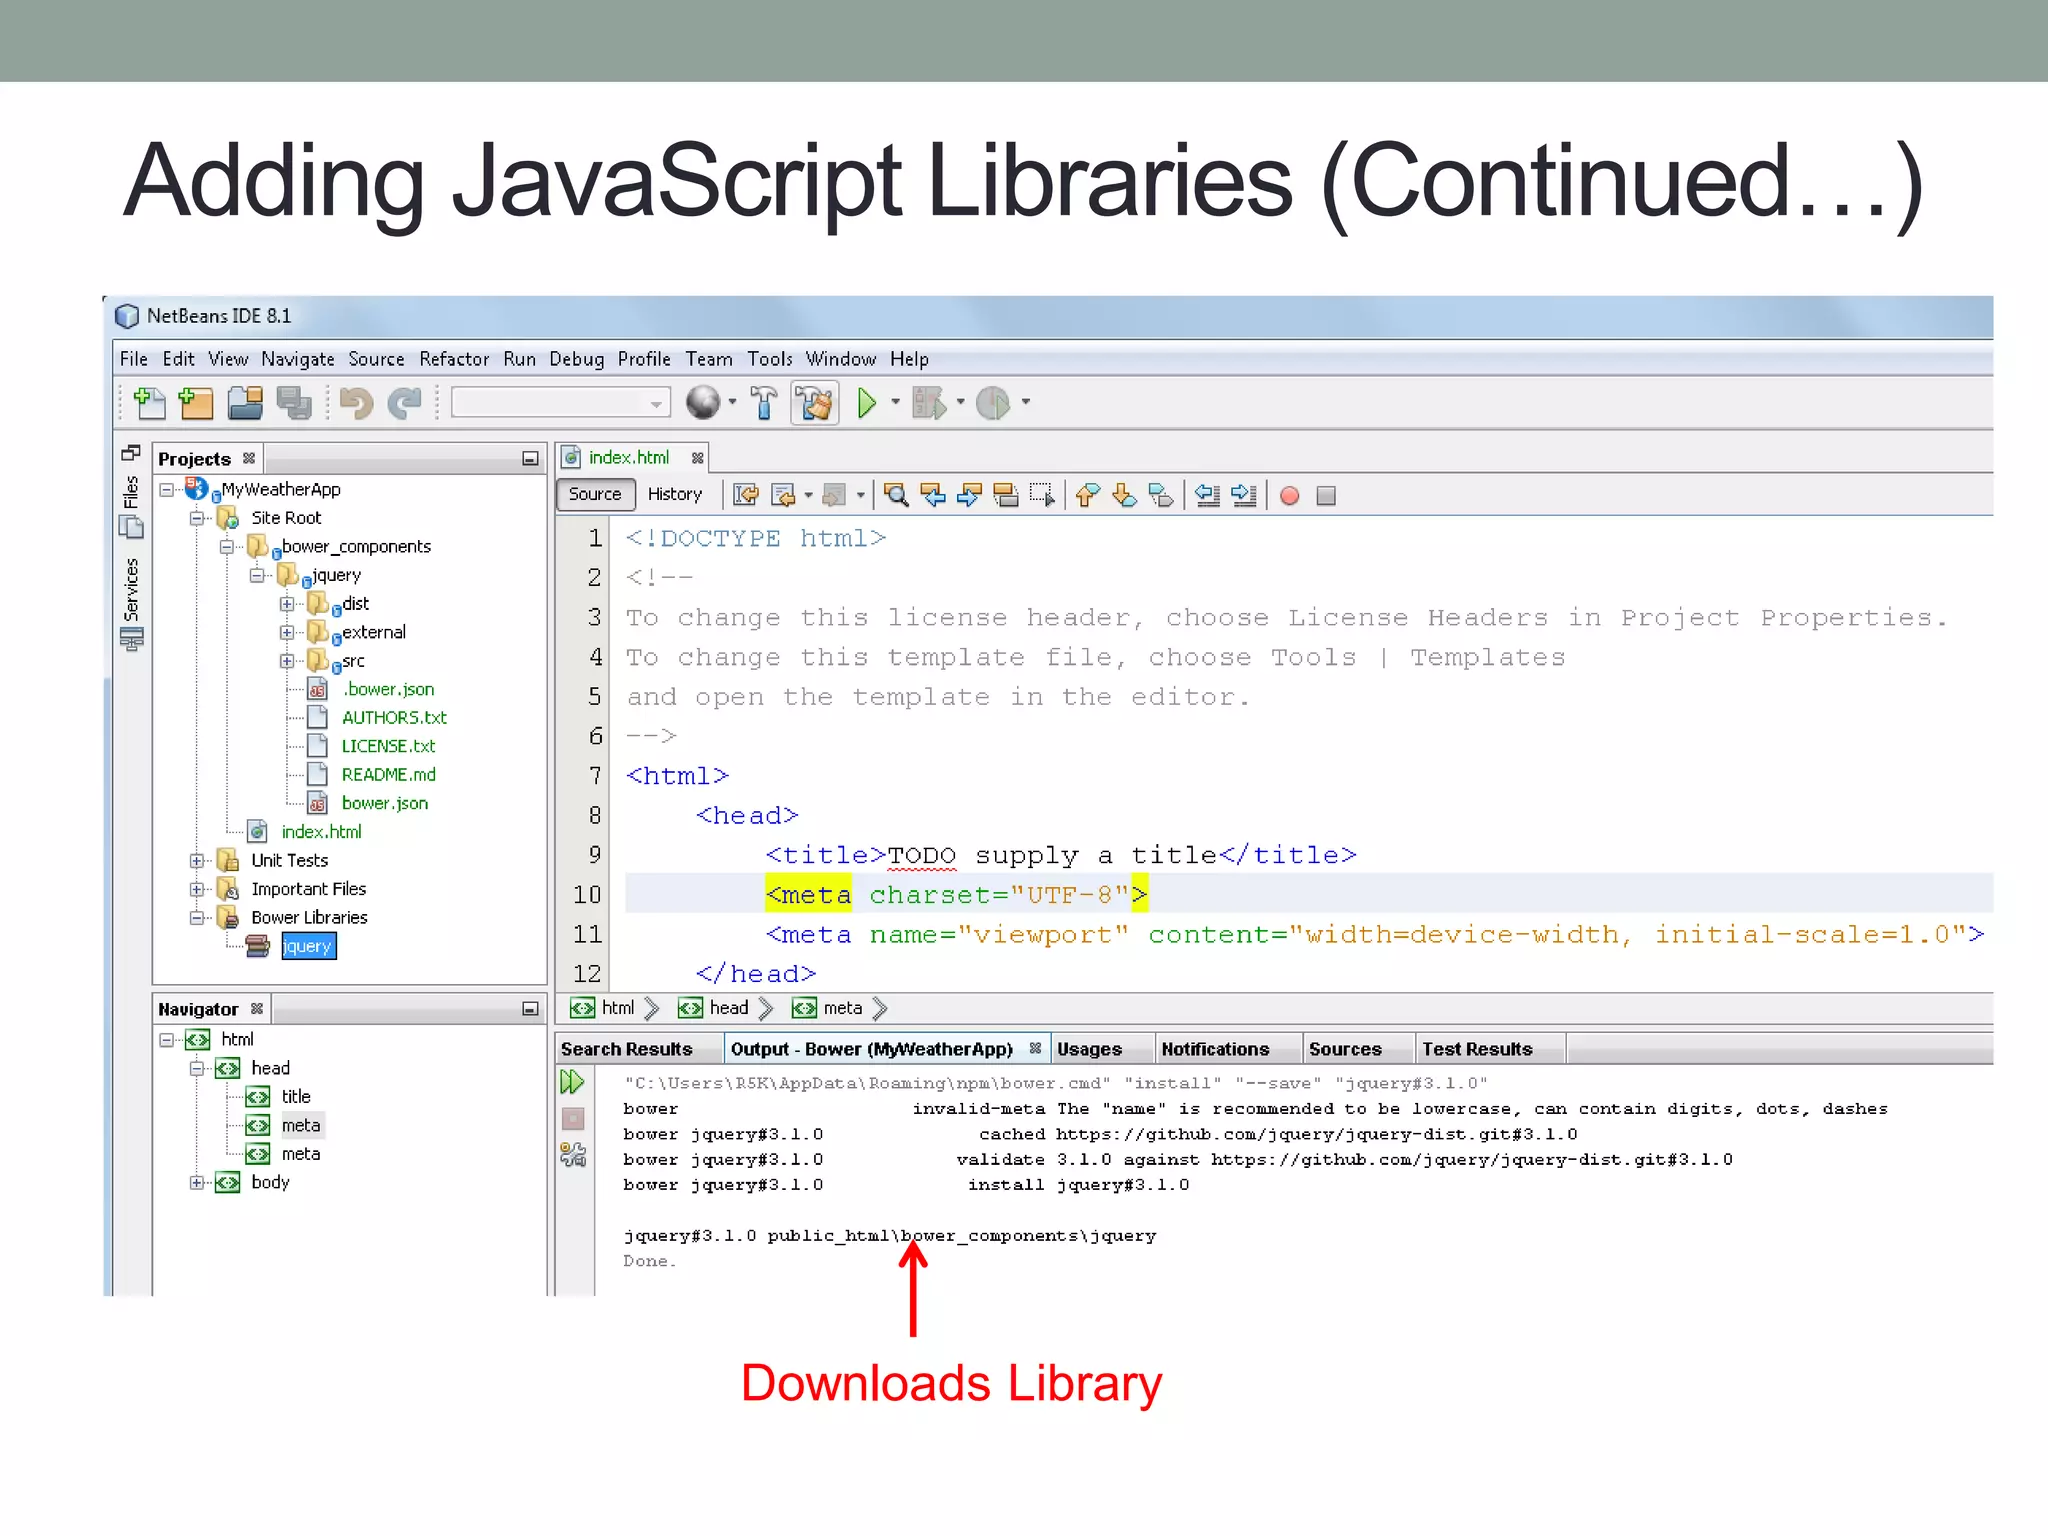Expand the Unit Tests node

[197, 861]
